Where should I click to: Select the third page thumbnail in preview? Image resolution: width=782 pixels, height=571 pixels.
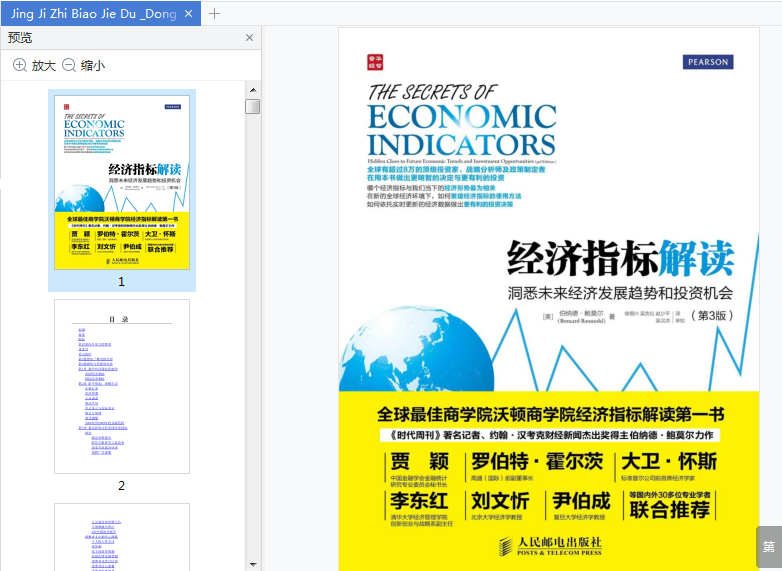122,537
